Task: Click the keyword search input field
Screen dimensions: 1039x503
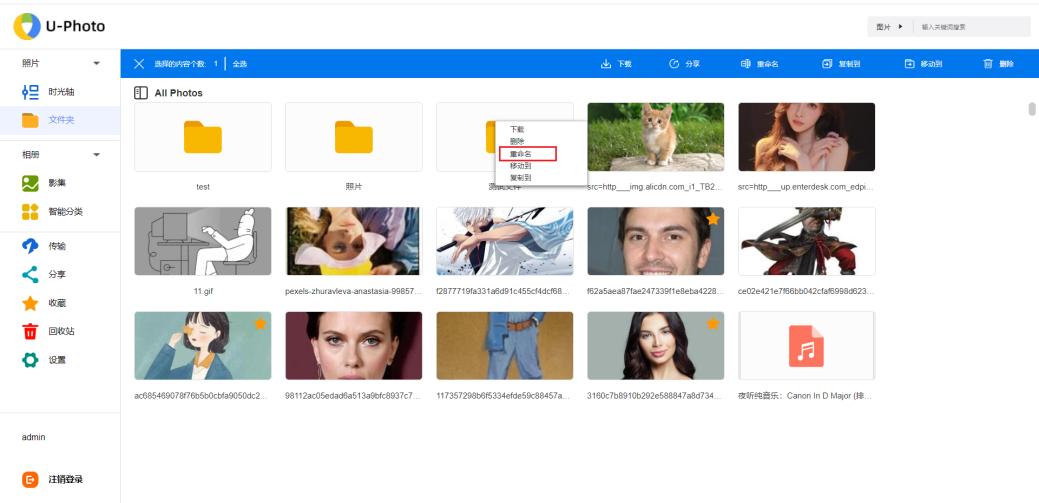Action: [x=970, y=27]
